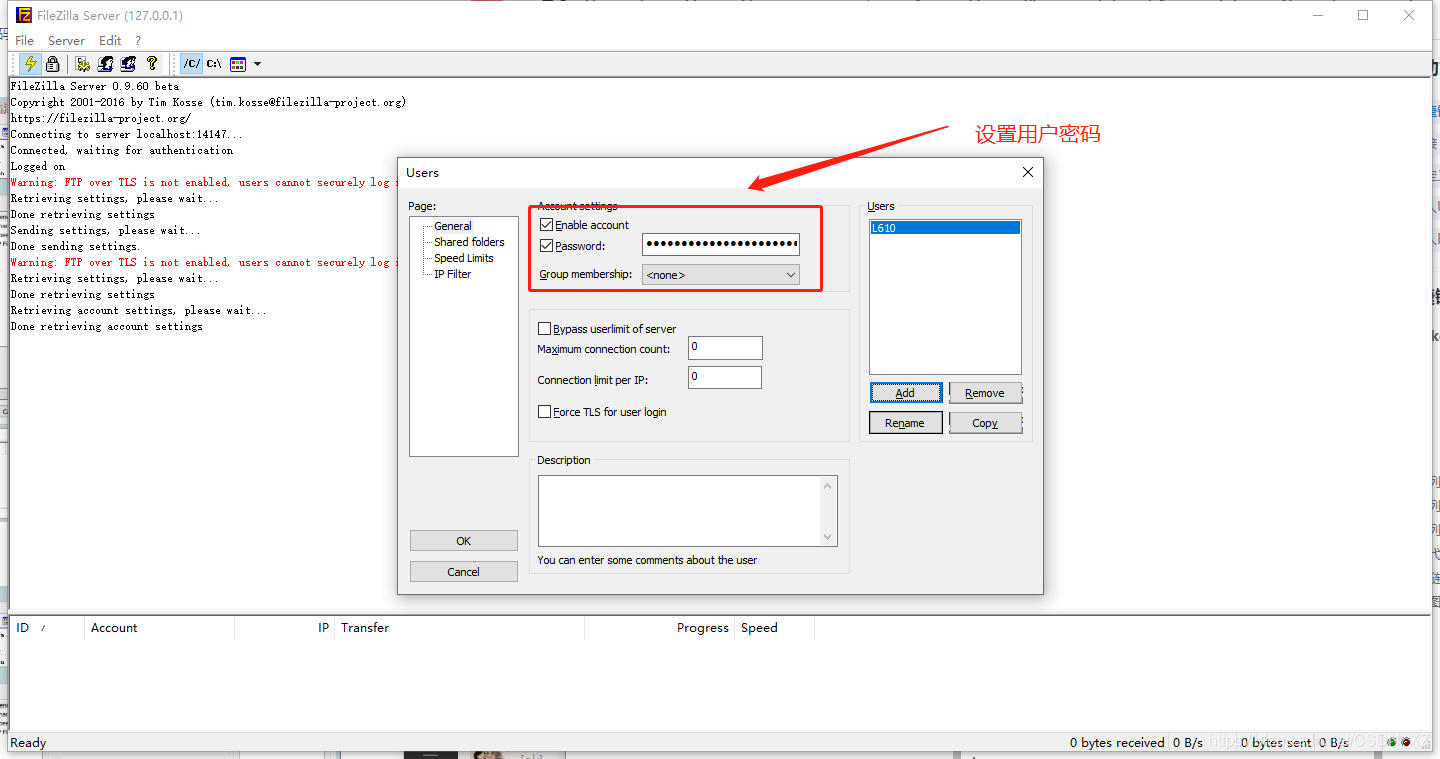Screen dimensions: 1440x759
Task: Select the /C/ path display icon
Action: click(x=192, y=64)
